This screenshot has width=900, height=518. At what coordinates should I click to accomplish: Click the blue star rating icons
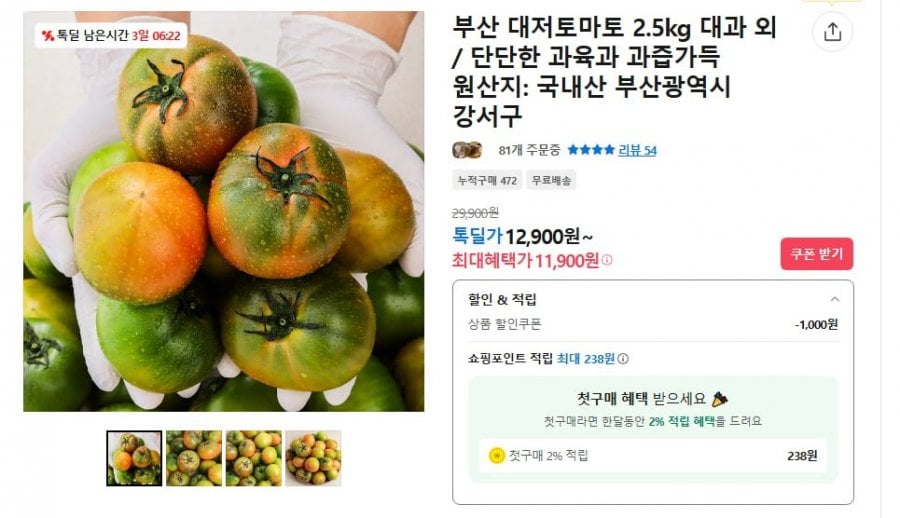pos(591,150)
